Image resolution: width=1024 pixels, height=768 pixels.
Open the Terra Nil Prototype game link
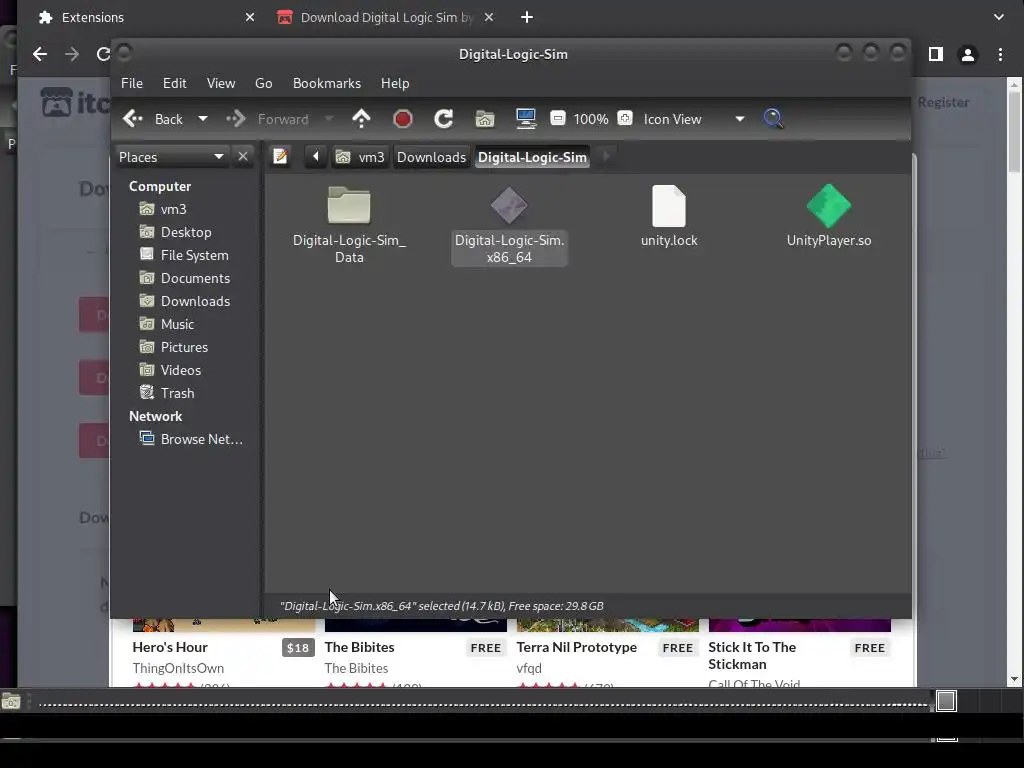point(576,647)
